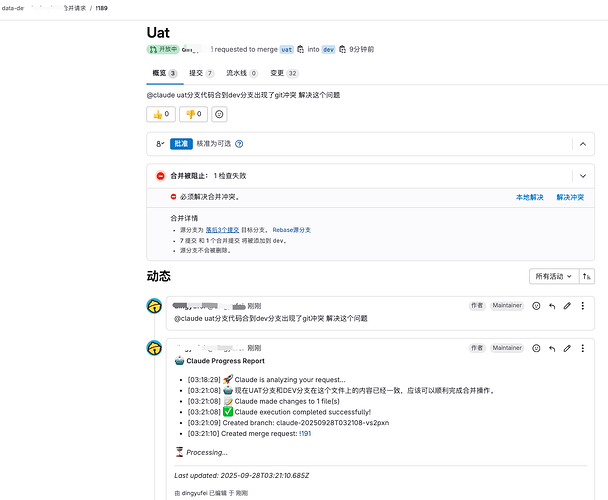Open more actions on Claude Progress Report
608x500 pixels.
(x=582, y=348)
